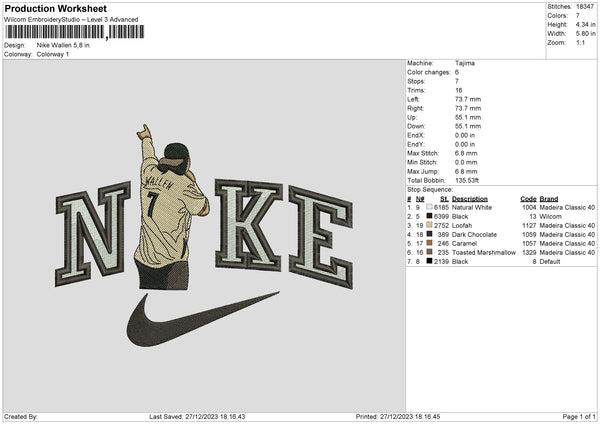Click the Max Stitch value 6.8 mm
The width and height of the screenshot is (600, 424).
point(466,153)
